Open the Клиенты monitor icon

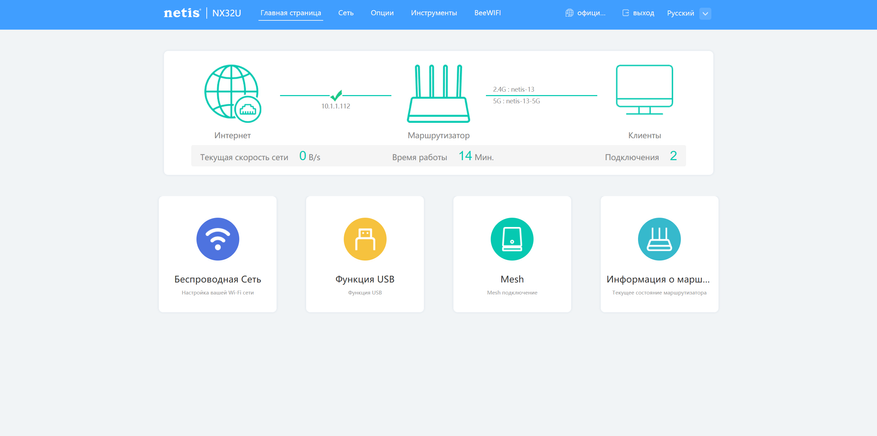coord(644,90)
